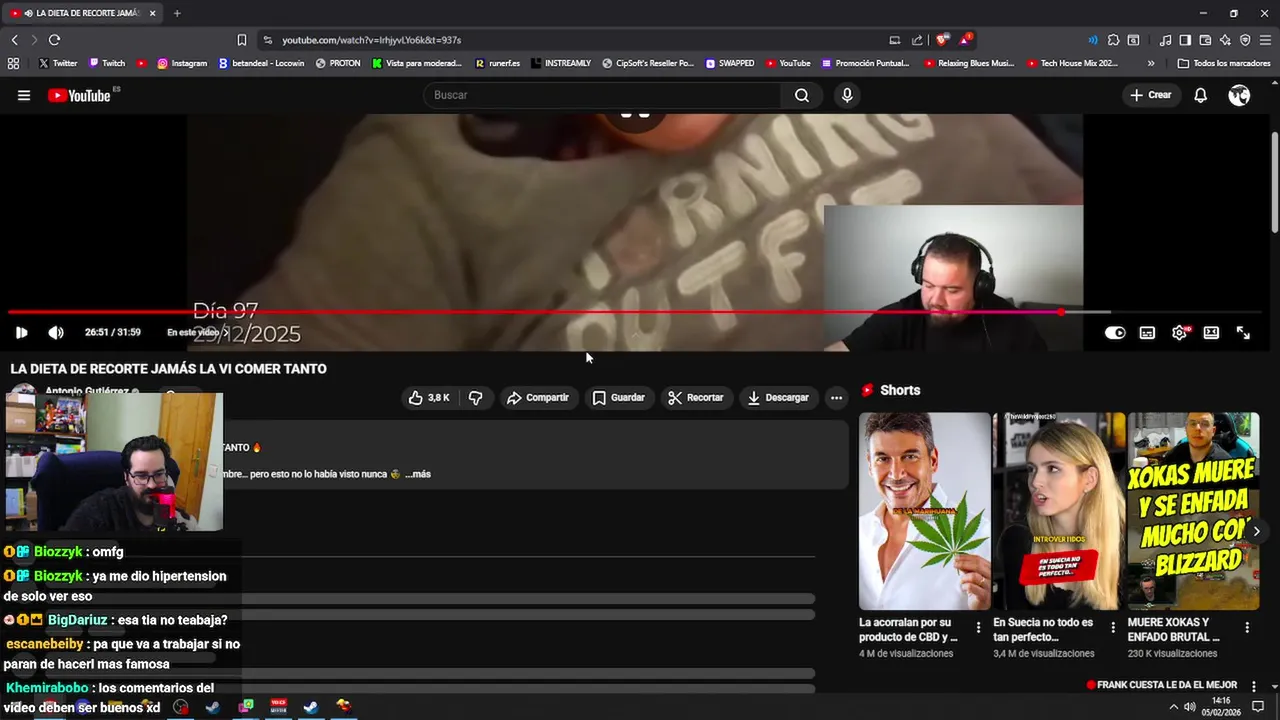Viewport: 1280px width, 720px height.
Task: Start voice search with the microphone
Action: (847, 95)
